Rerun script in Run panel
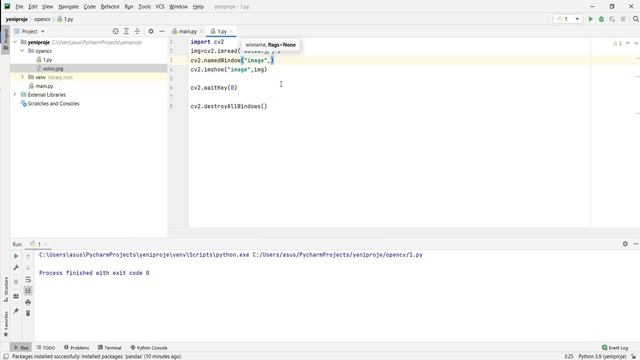 (x=16, y=256)
